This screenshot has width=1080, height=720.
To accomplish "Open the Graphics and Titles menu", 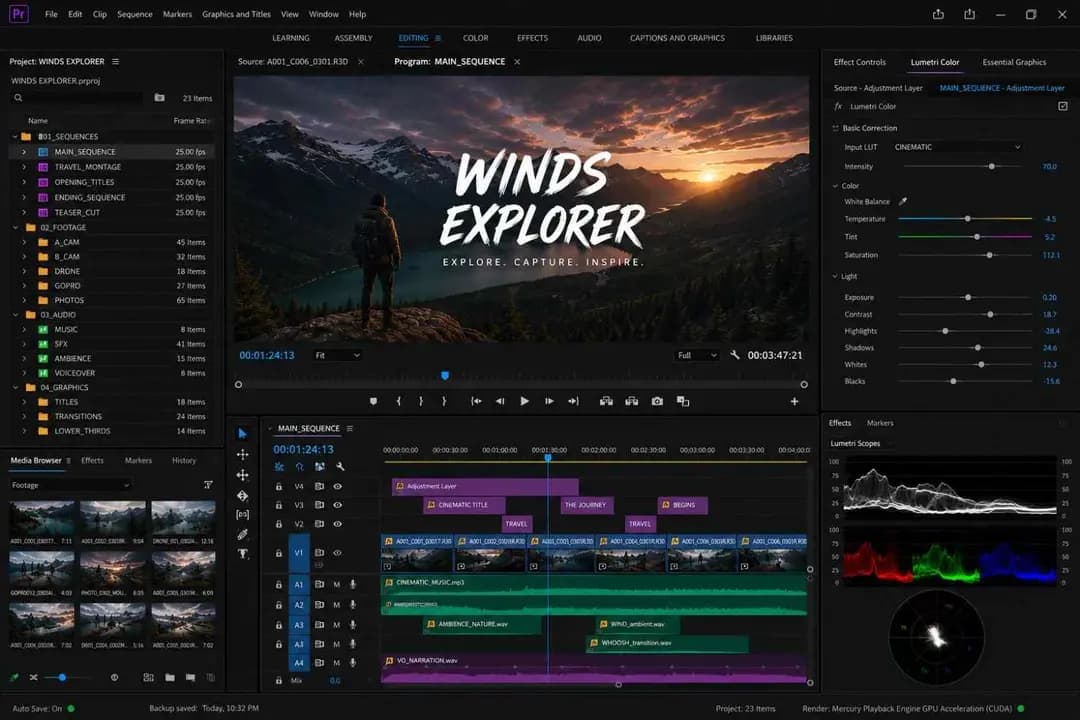I will click(236, 14).
